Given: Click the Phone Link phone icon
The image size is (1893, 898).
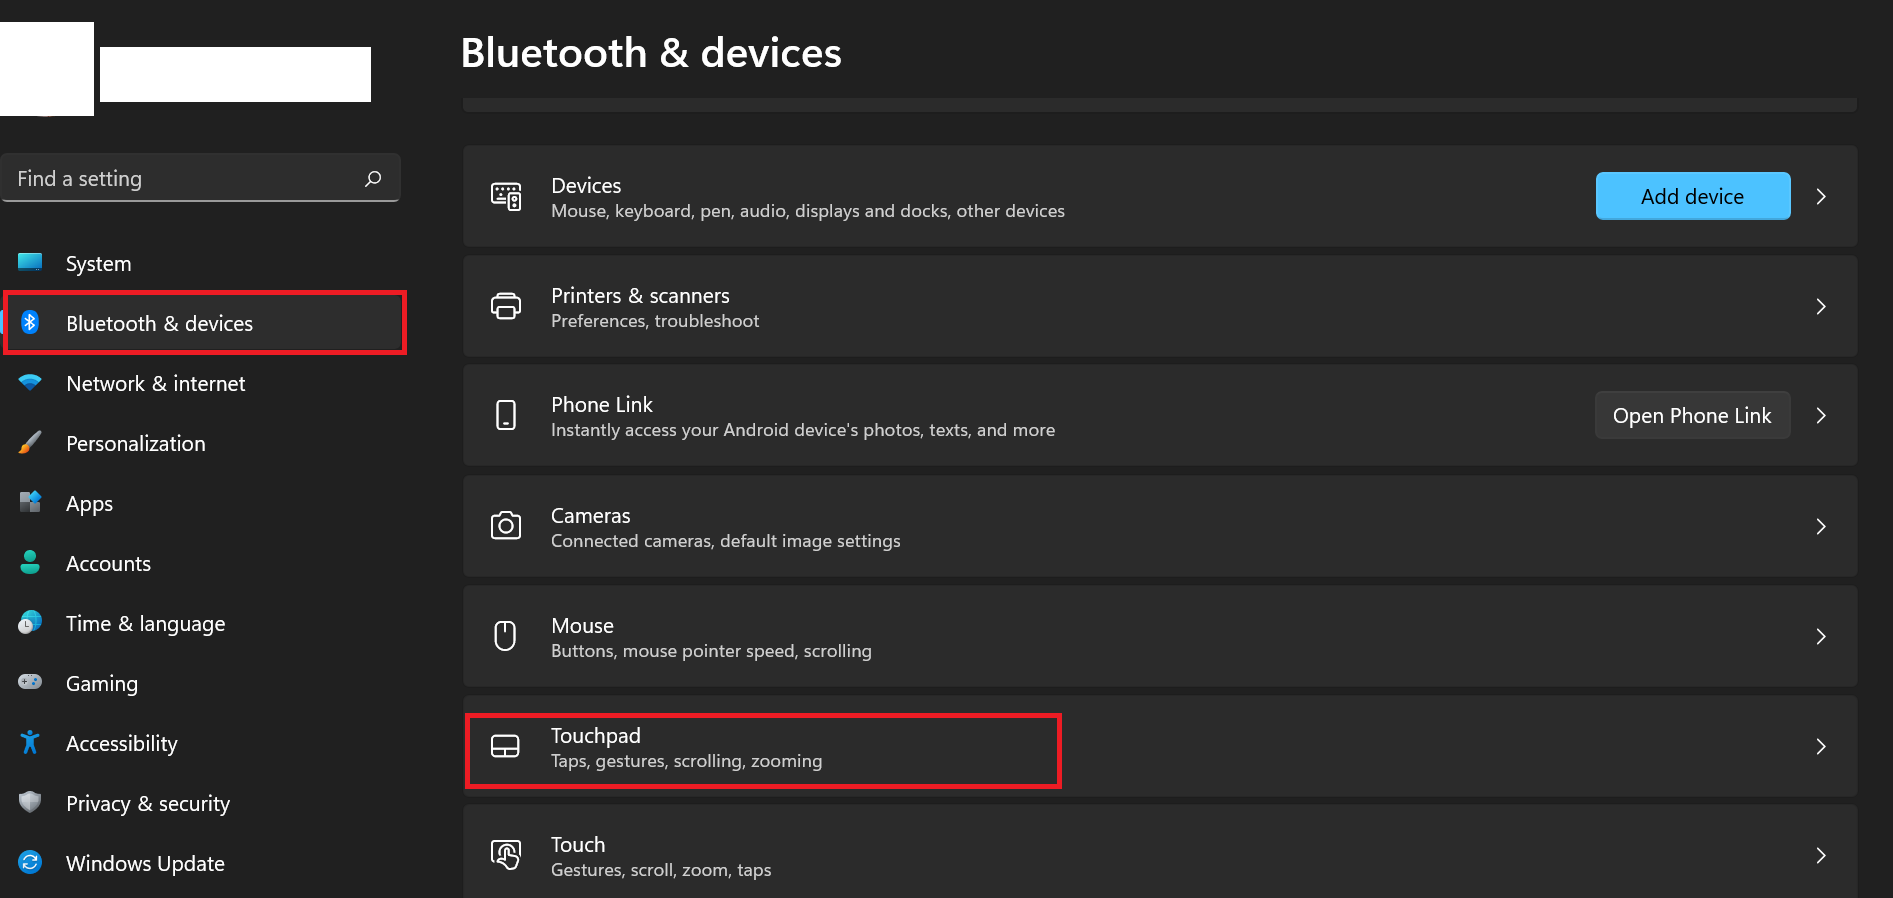Looking at the screenshot, I should tap(506, 415).
